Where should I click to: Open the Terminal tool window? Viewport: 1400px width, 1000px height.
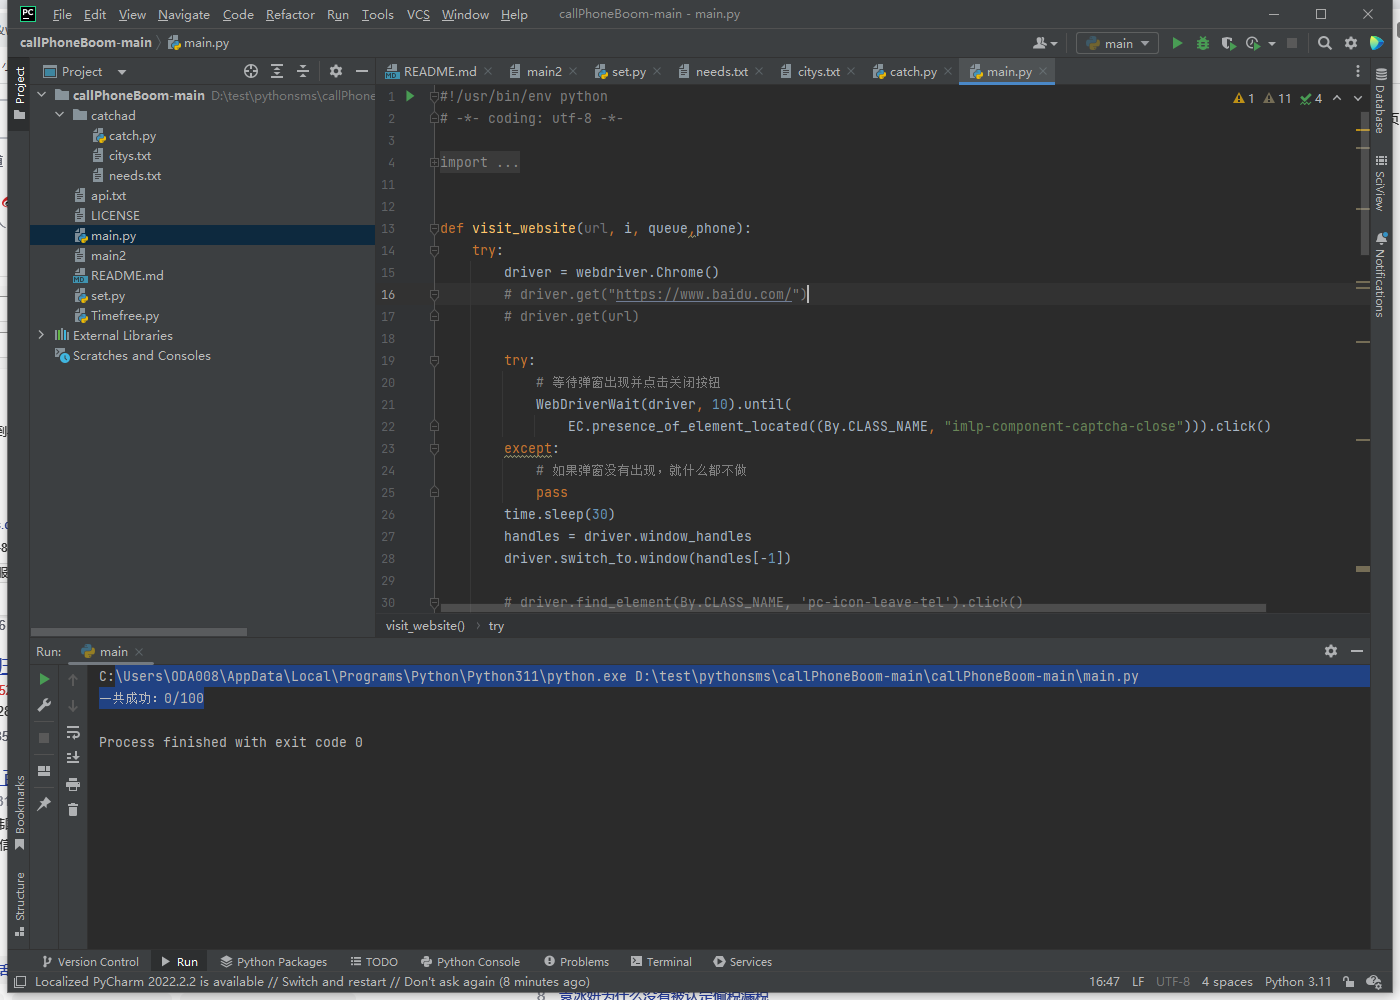[x=660, y=961]
